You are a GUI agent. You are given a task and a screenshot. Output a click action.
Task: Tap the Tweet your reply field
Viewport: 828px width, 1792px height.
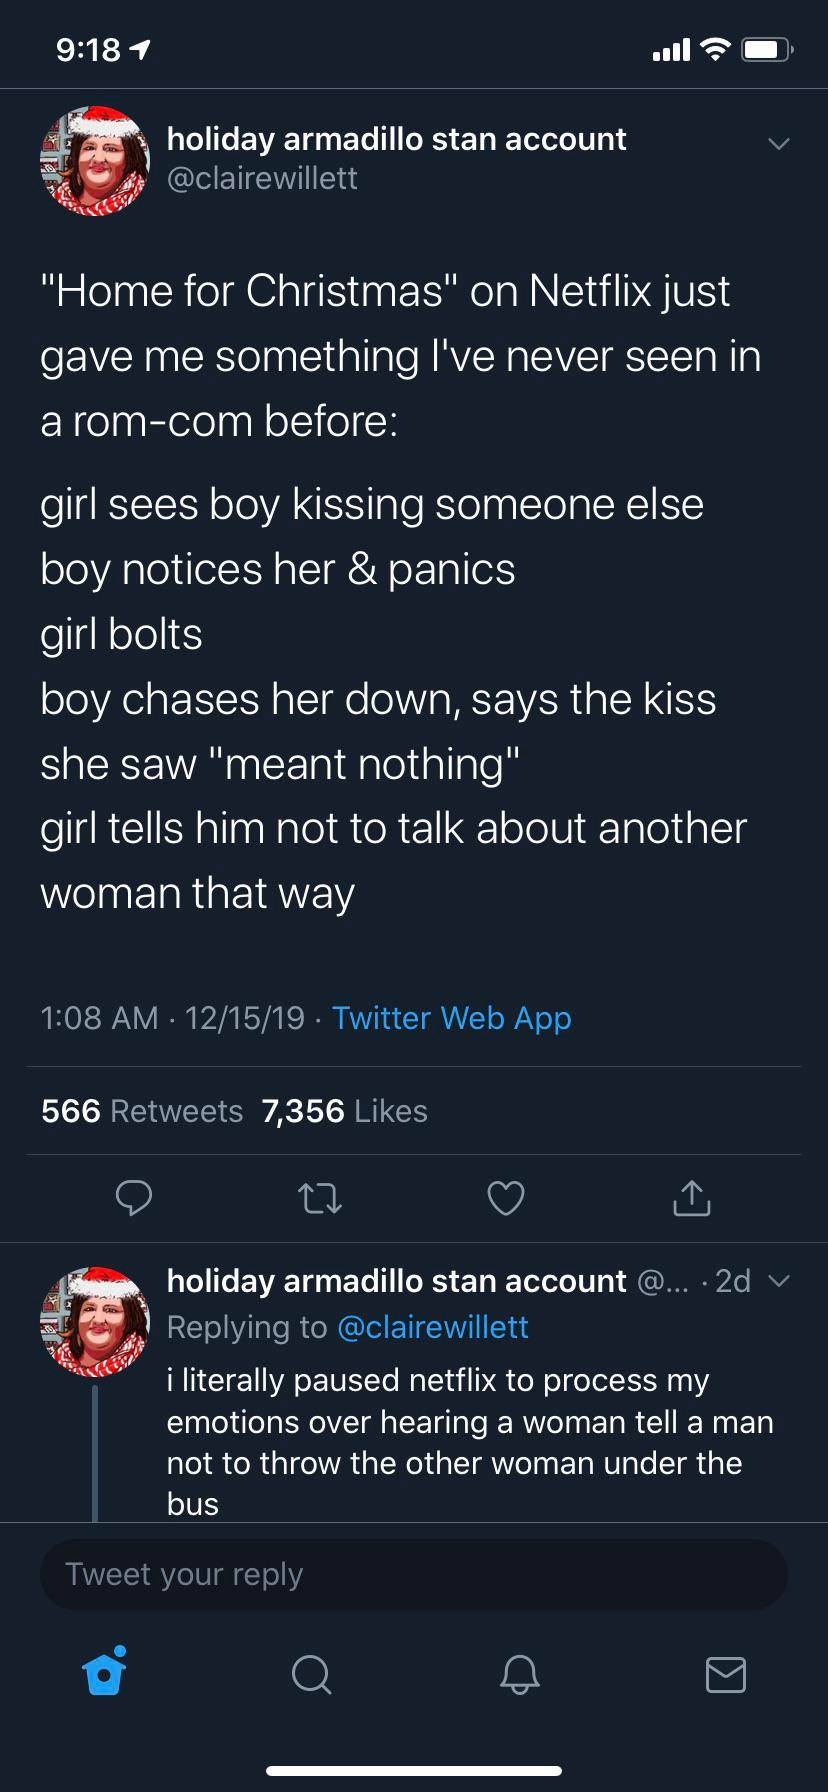pyautogui.click(x=414, y=1574)
